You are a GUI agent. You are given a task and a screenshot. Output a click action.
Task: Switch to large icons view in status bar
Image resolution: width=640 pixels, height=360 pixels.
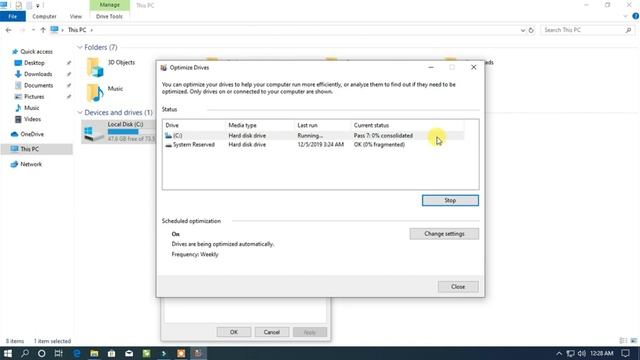[x=633, y=341]
